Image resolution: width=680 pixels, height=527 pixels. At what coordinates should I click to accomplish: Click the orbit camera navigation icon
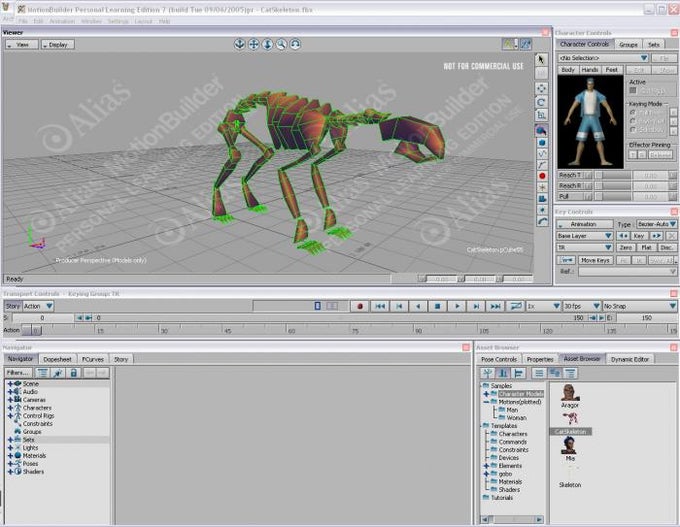[x=240, y=44]
